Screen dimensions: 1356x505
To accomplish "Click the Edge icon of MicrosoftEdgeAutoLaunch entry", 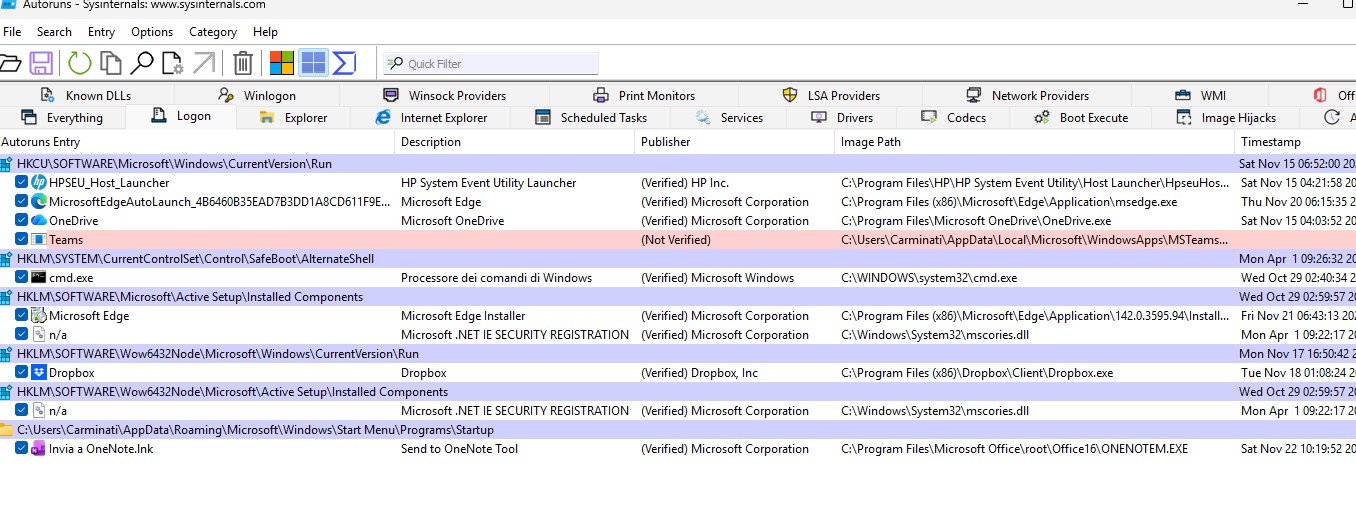I will tap(39, 202).
